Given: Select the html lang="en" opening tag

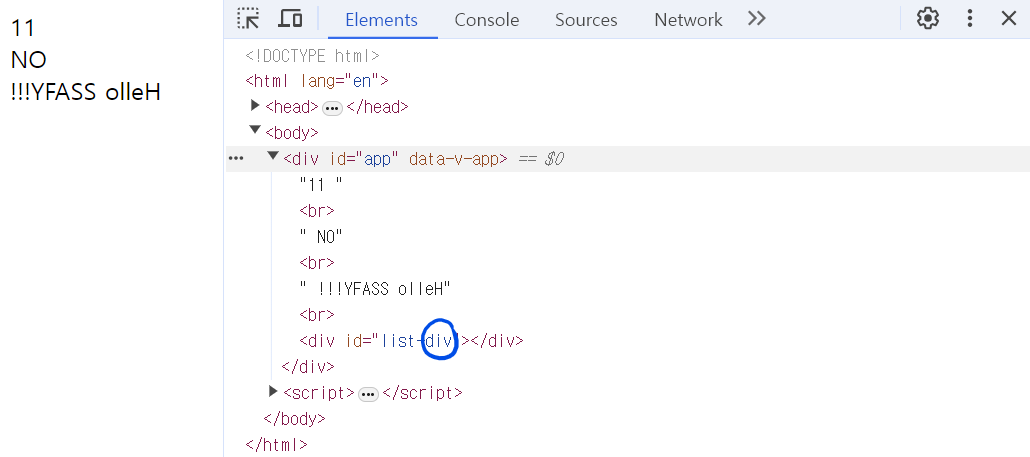Looking at the screenshot, I should [317, 81].
